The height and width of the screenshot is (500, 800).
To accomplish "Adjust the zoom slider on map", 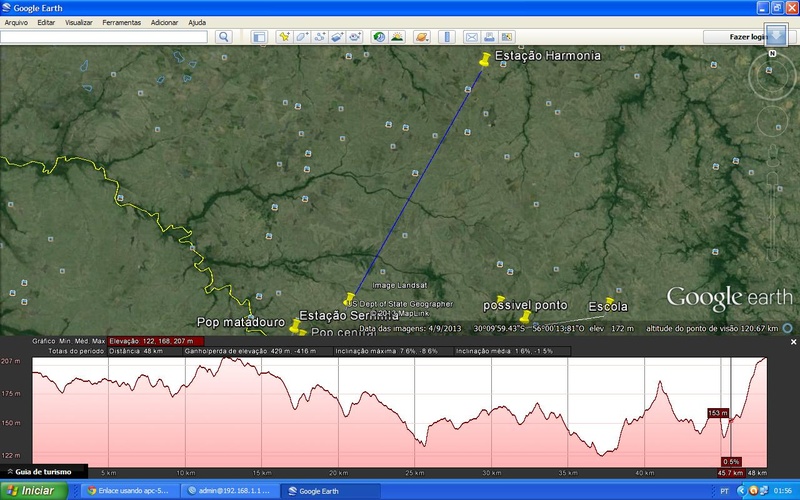I will tap(772, 217).
